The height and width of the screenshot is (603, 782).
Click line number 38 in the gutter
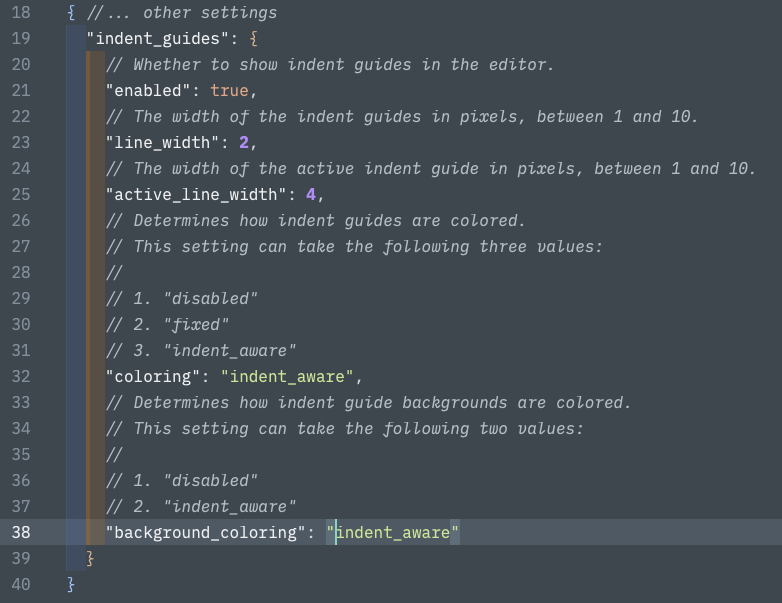click(x=22, y=533)
